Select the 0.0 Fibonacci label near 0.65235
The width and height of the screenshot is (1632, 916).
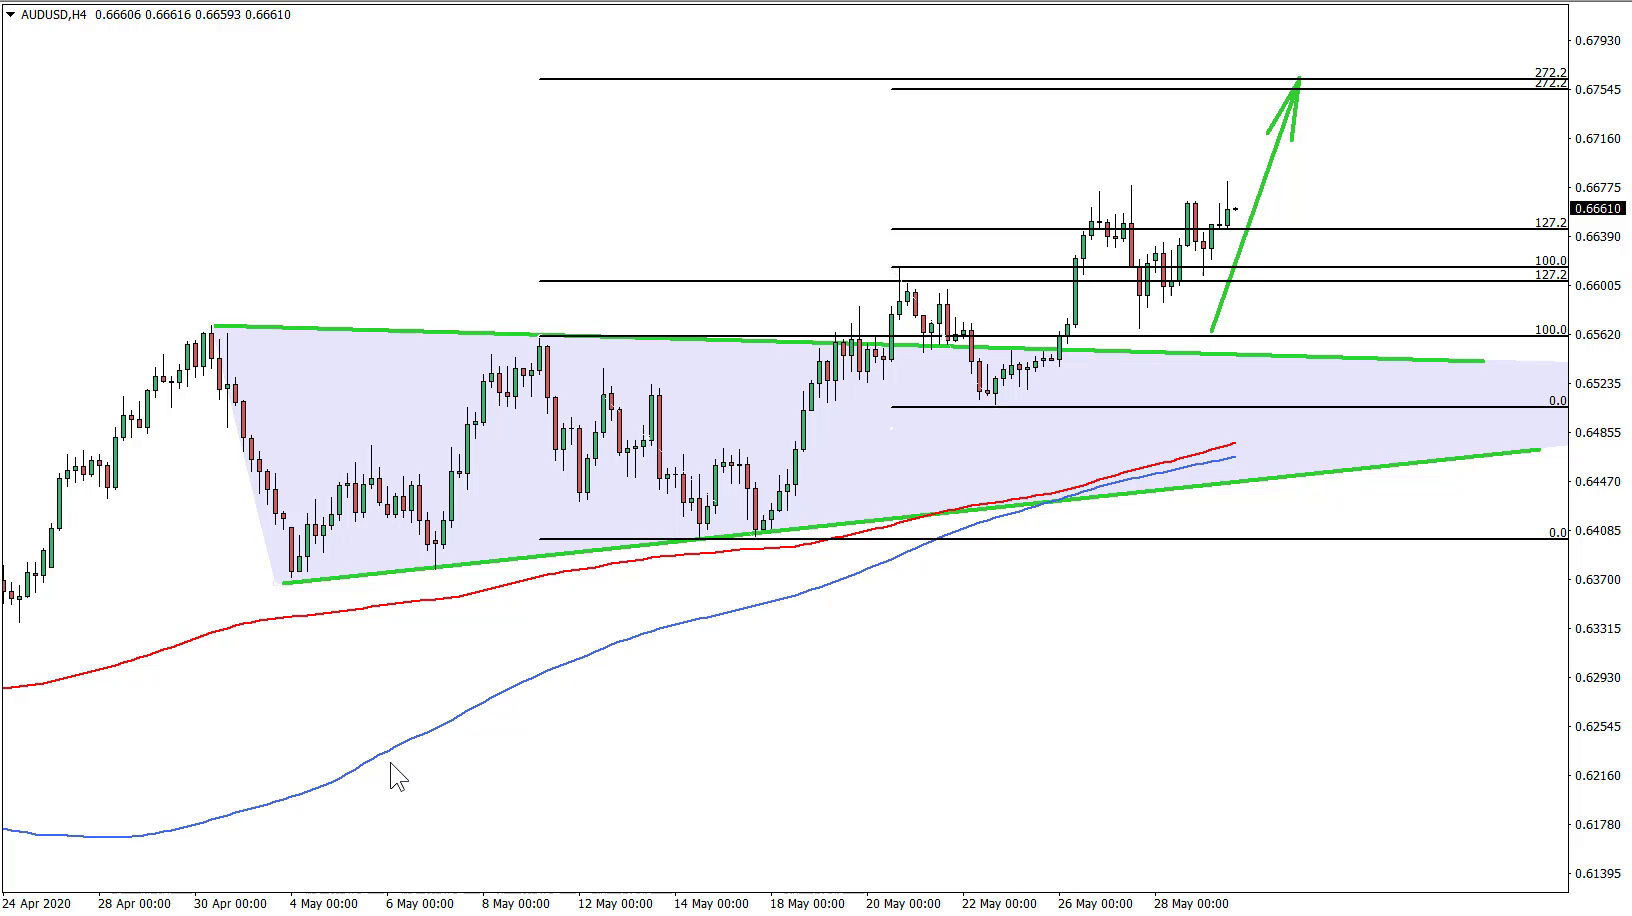[1558, 401]
